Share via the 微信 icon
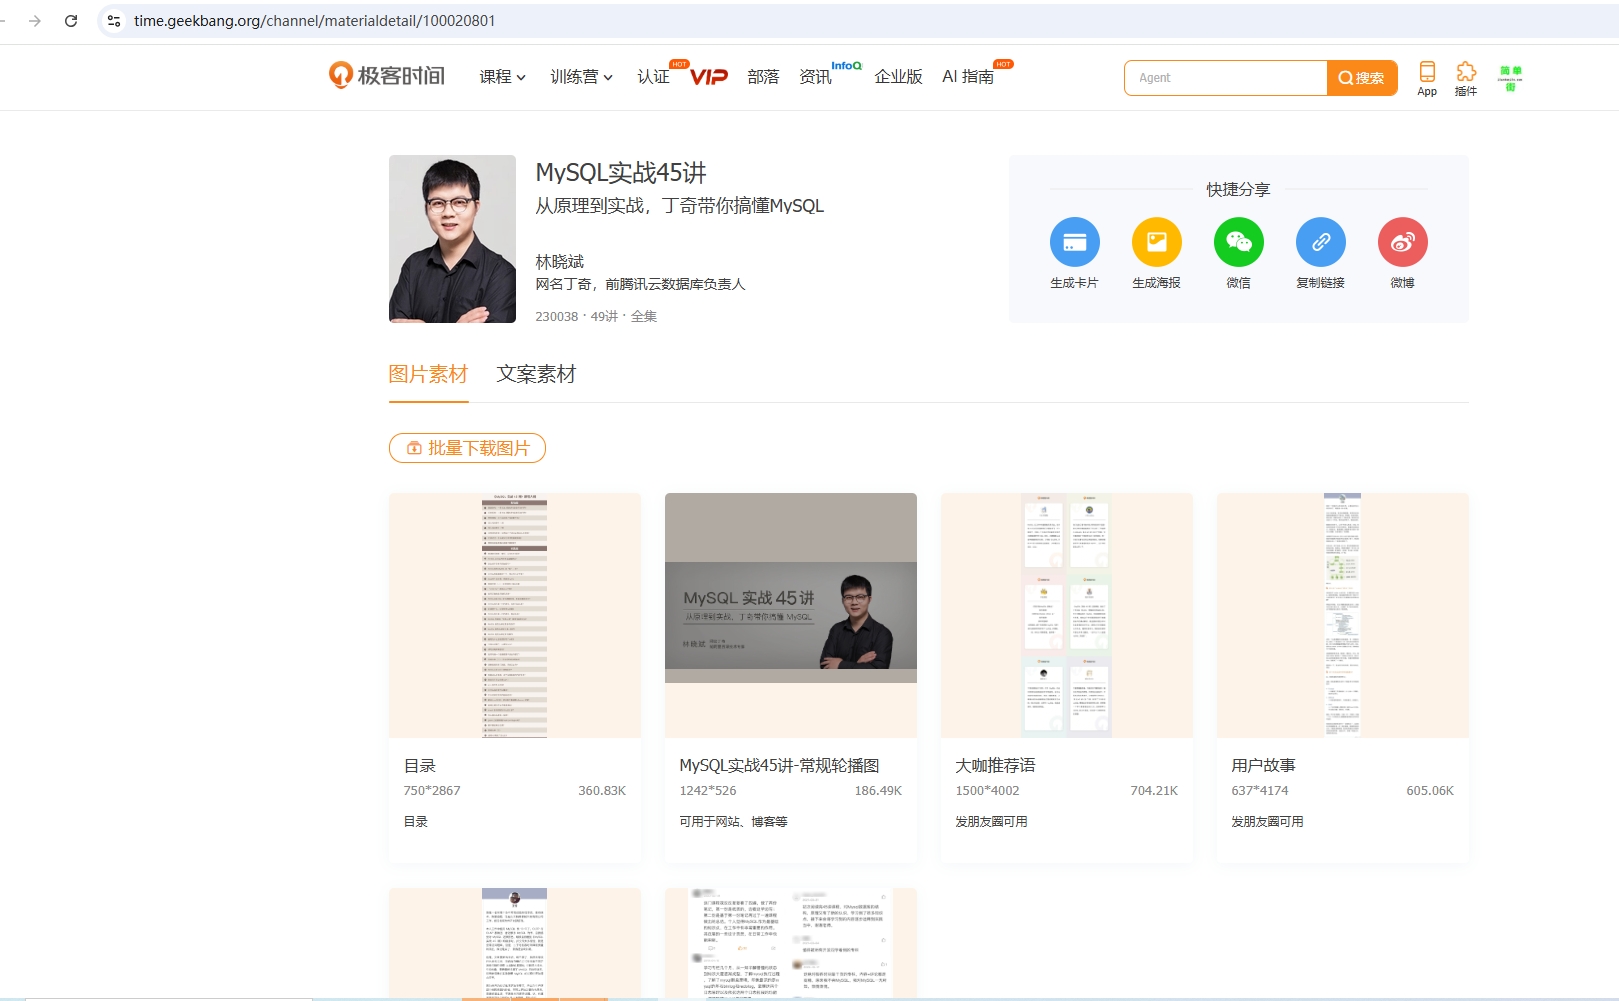The height and width of the screenshot is (1001, 1619). 1238,242
